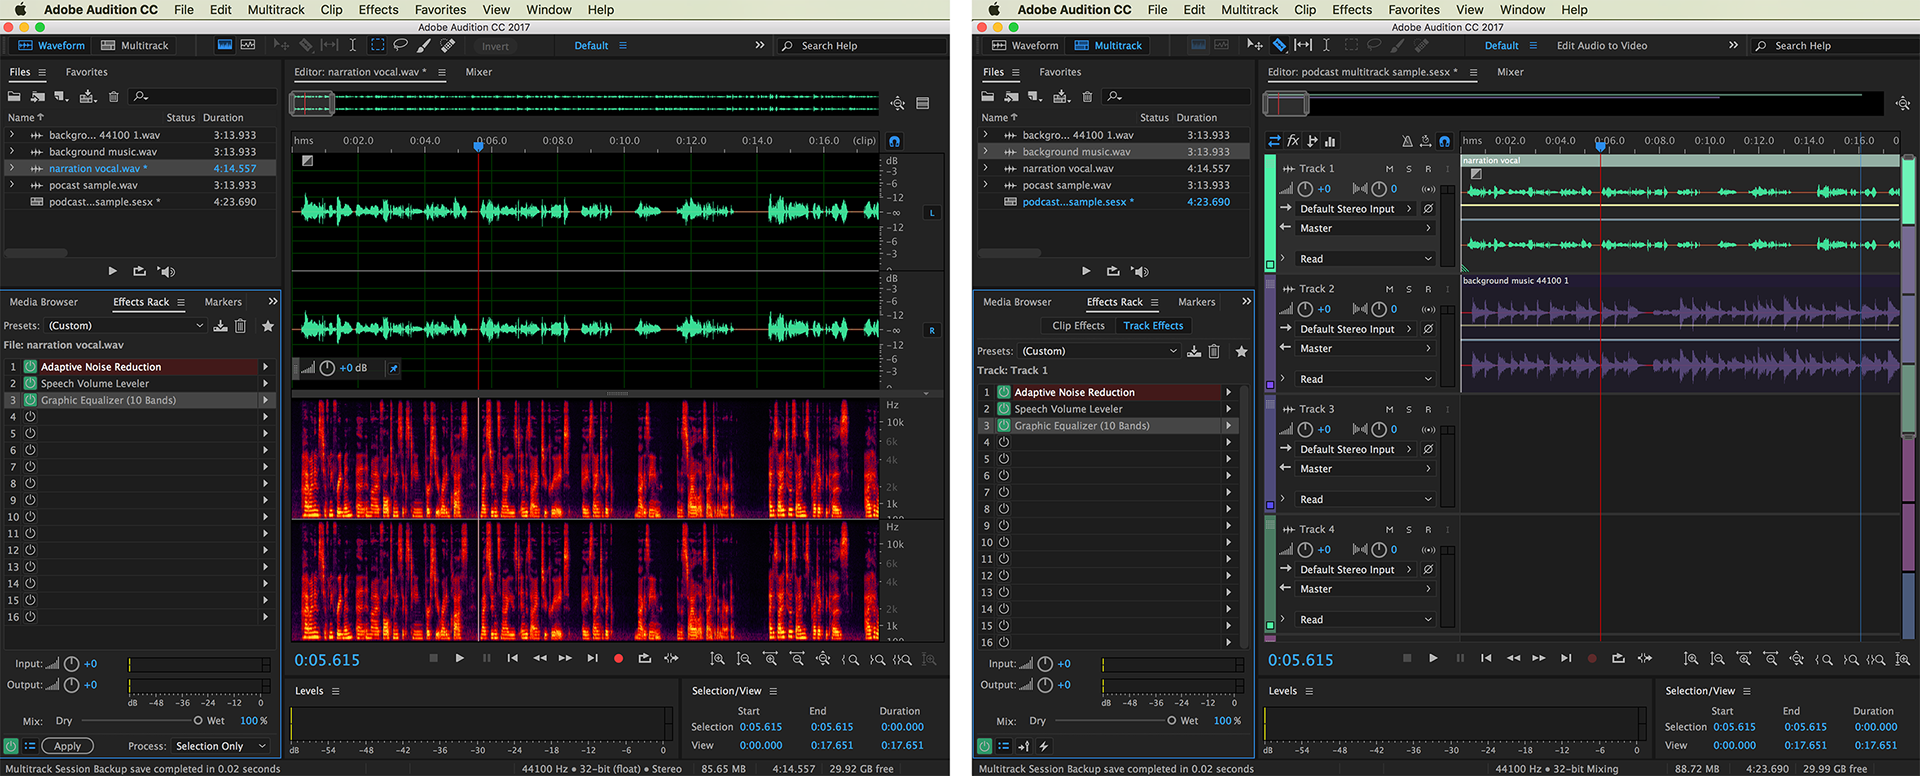
Task: Select Time Selection tool in right Multitrack window
Action: coord(1326,45)
